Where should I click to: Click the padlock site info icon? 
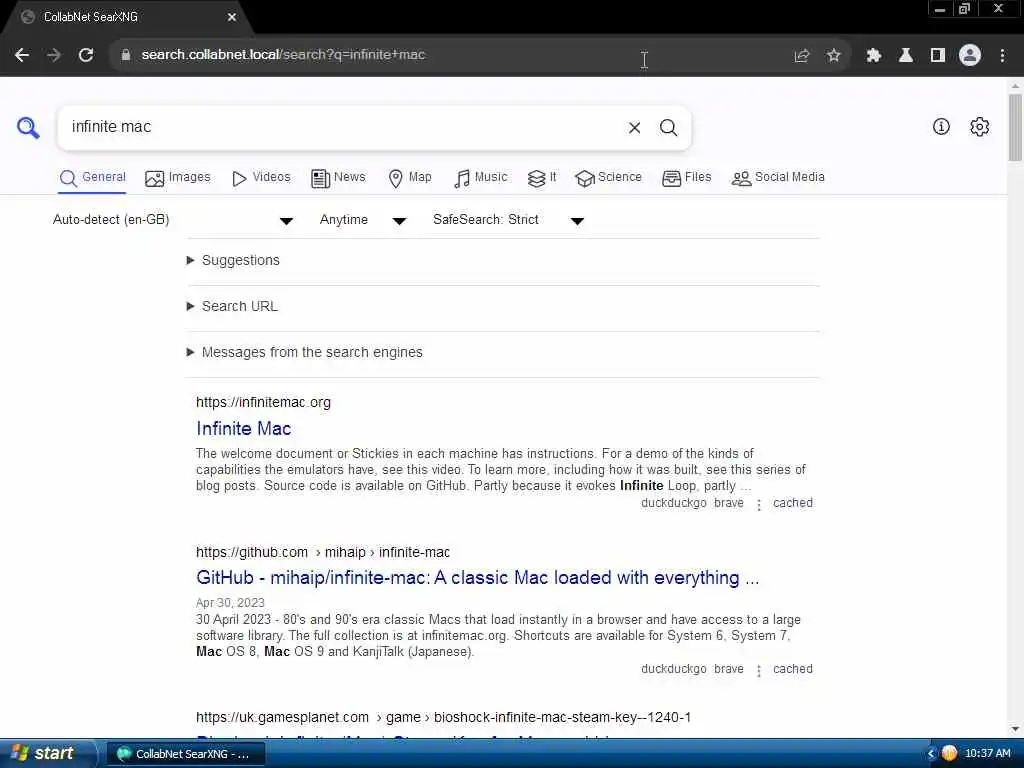(126, 55)
